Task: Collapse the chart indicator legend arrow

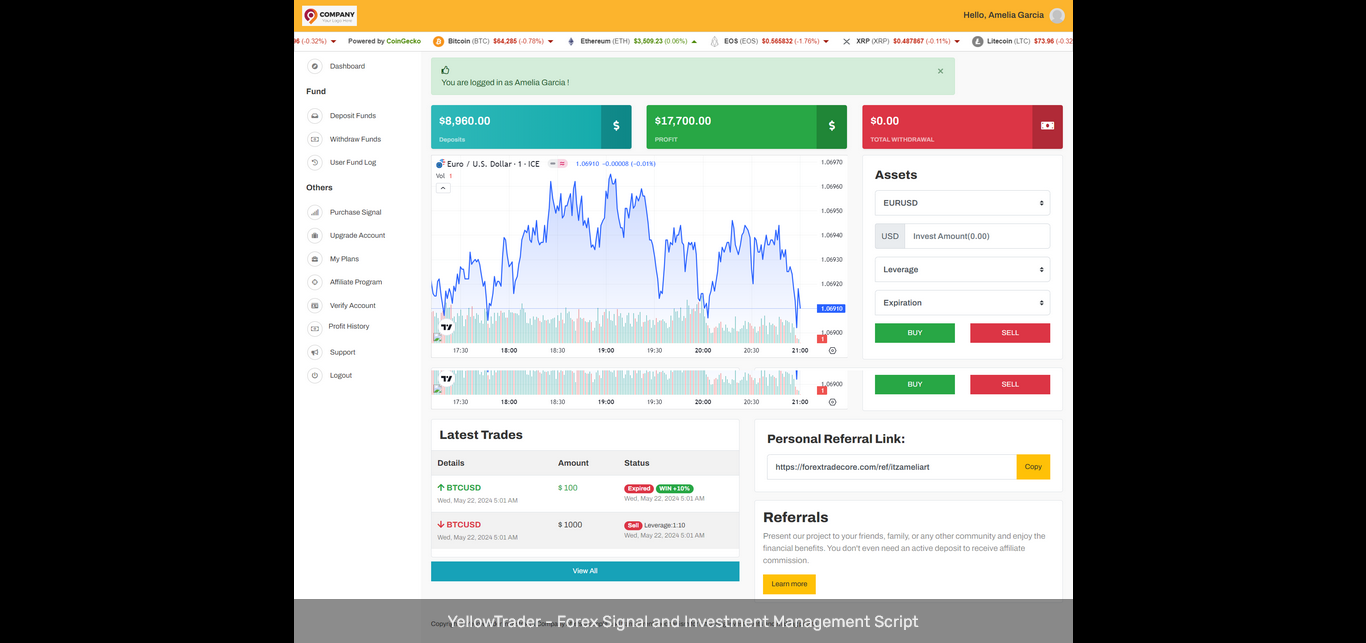Action: (x=443, y=188)
